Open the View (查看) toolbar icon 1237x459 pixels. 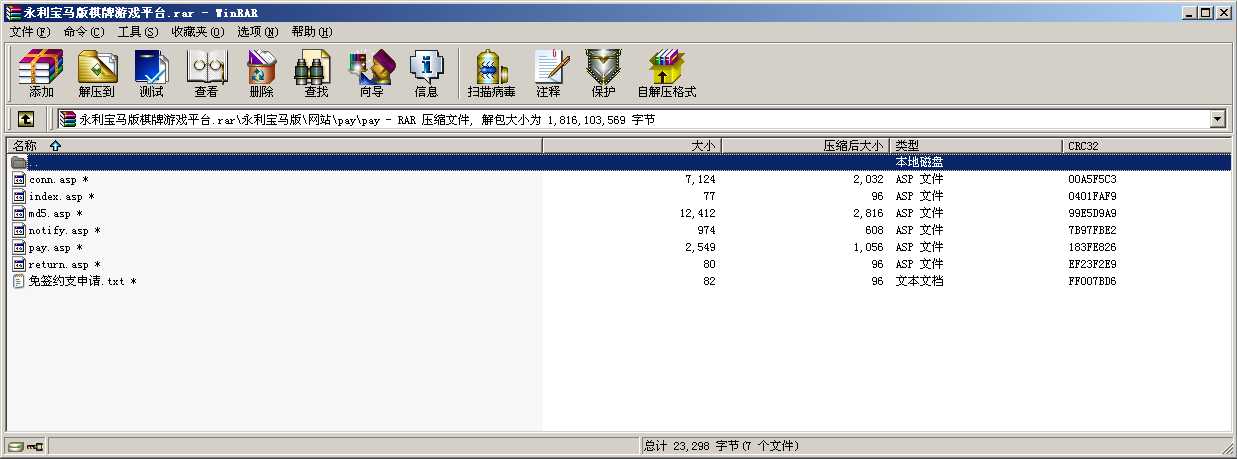pos(206,73)
